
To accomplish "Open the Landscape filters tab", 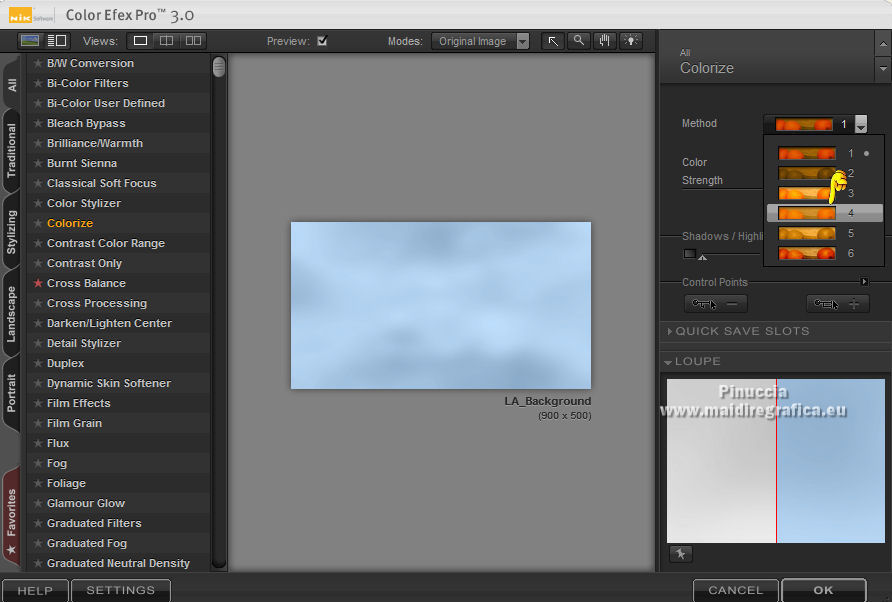I will [11, 314].
